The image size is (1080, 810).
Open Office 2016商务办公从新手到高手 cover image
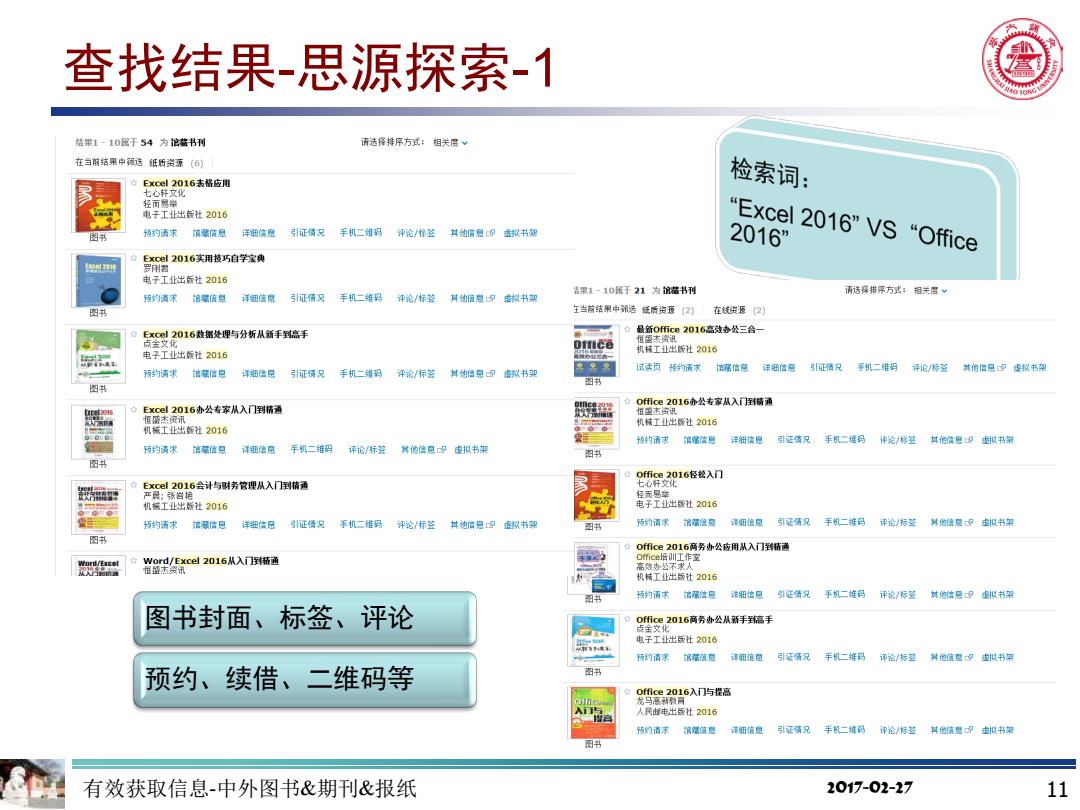click(x=594, y=642)
